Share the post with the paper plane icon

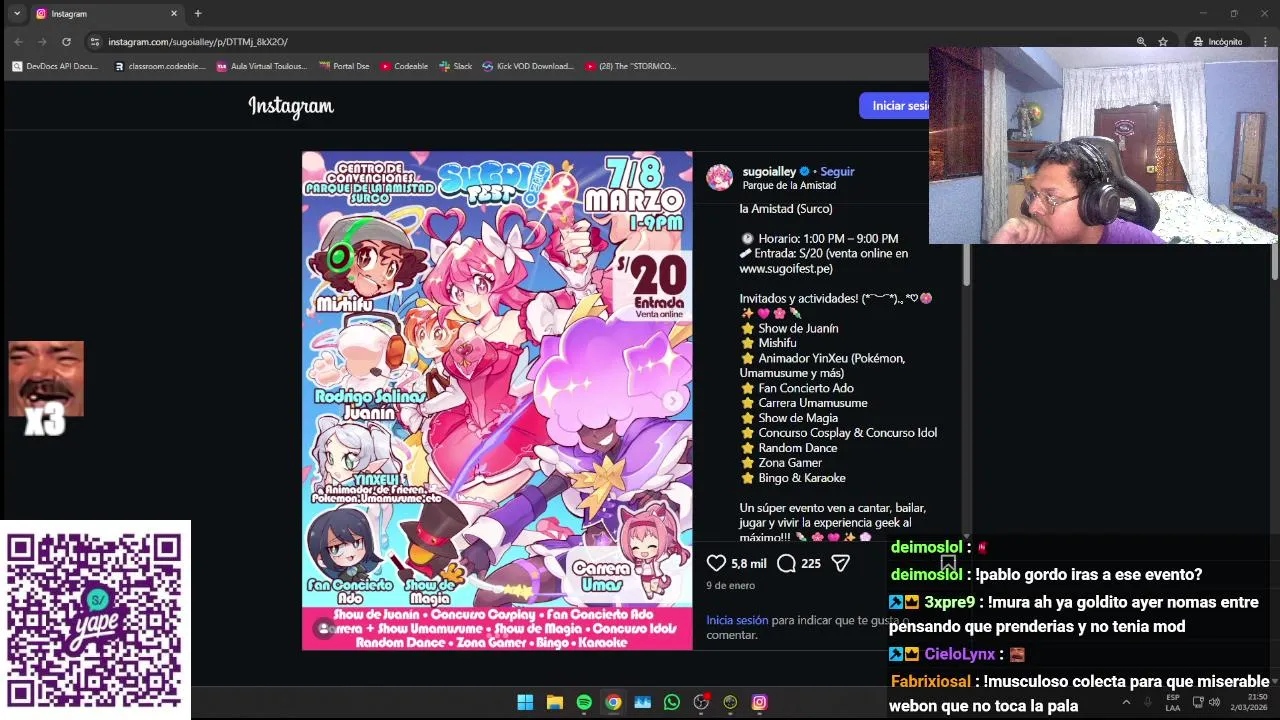click(841, 563)
